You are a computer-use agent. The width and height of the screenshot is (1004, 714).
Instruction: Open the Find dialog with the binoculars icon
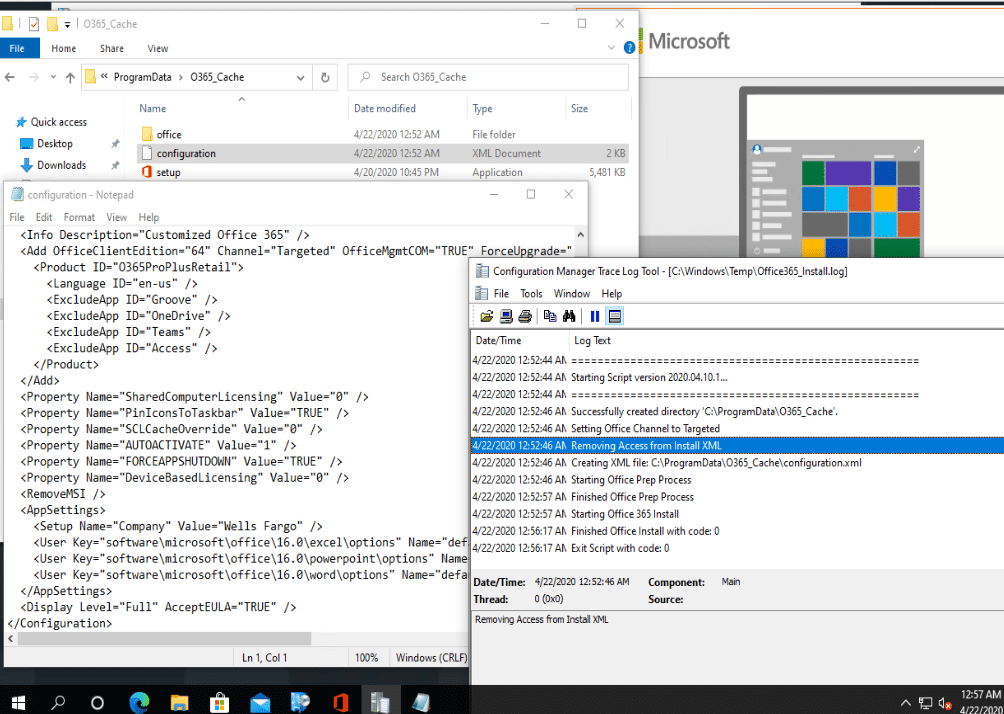569,315
